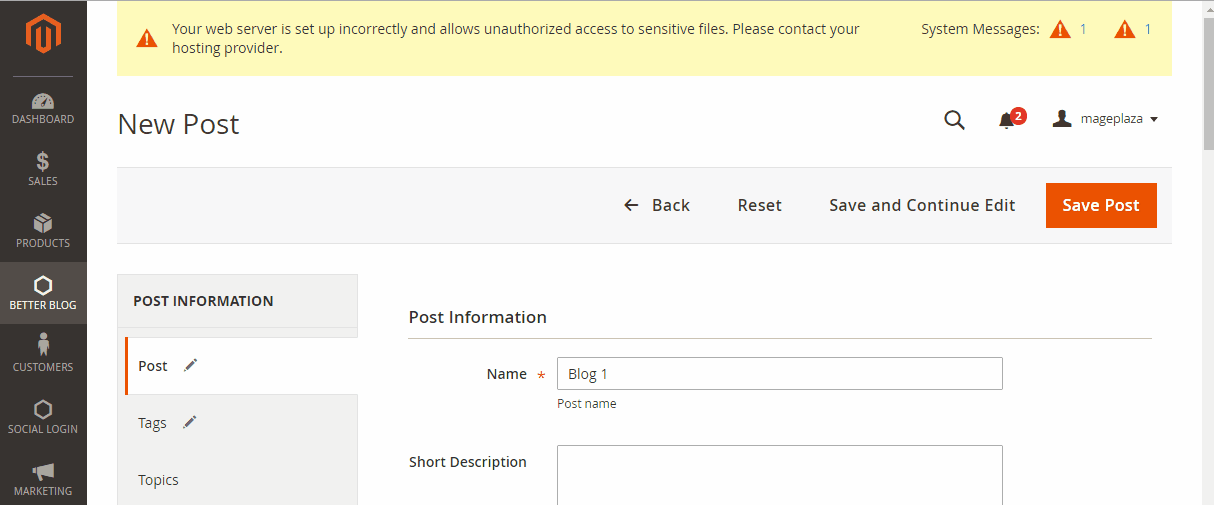Click the first System Messages warning triangle
Viewport: 1214px width, 505px height.
point(1060,29)
